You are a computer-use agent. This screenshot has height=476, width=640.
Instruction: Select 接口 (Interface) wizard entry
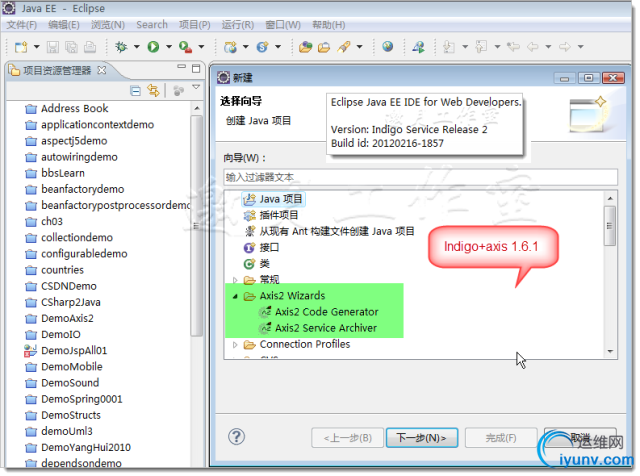pyautogui.click(x=262, y=247)
